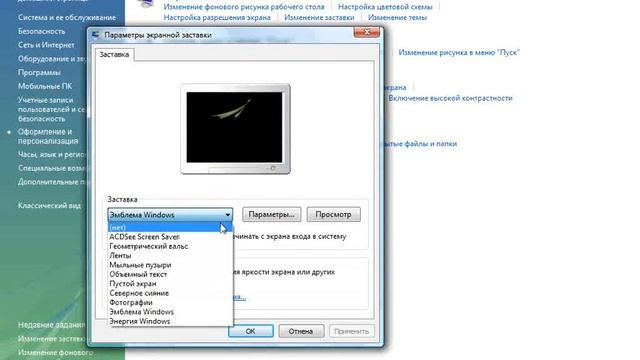The height and width of the screenshot is (360, 640).
Task: Open Программы sidebar category
Action: pos(39,73)
